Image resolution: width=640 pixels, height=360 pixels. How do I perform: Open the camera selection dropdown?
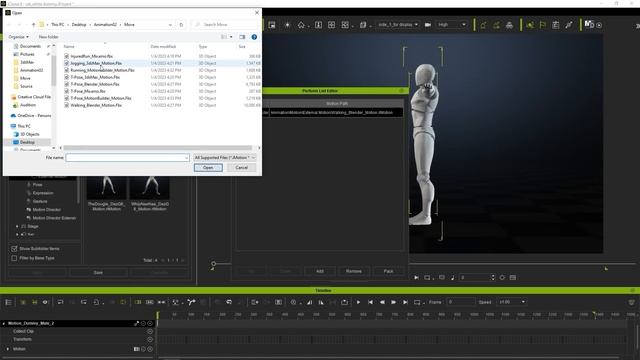tap(398, 24)
